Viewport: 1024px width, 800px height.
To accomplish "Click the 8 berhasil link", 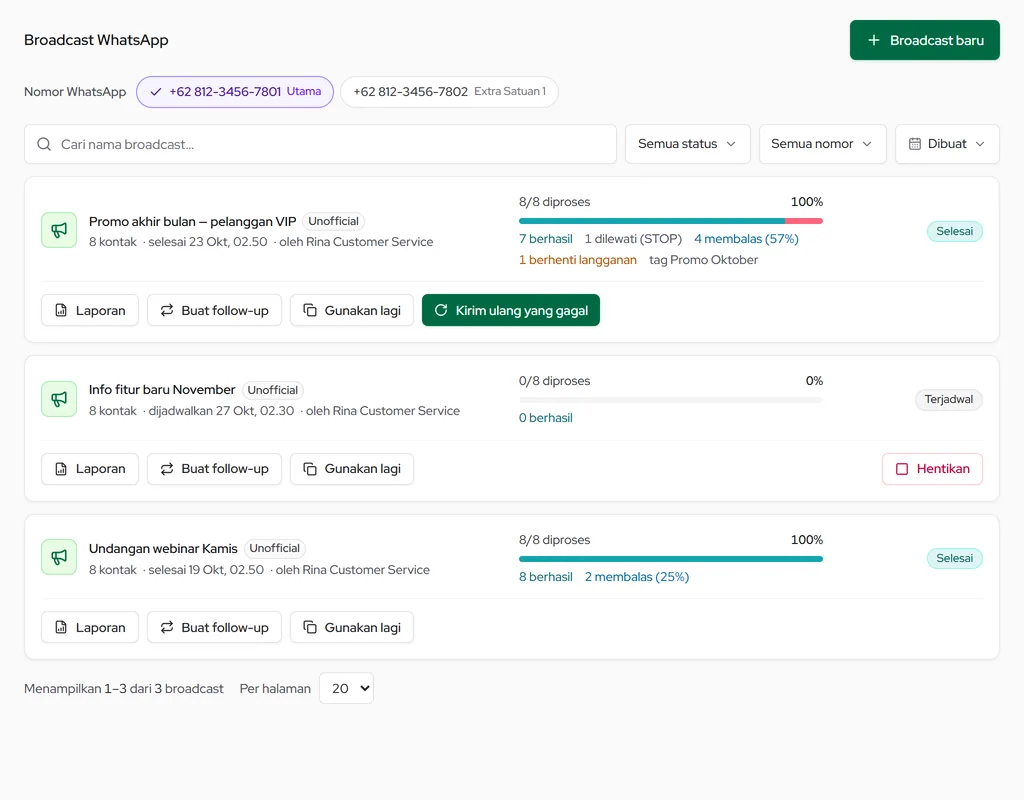I will coord(546,577).
